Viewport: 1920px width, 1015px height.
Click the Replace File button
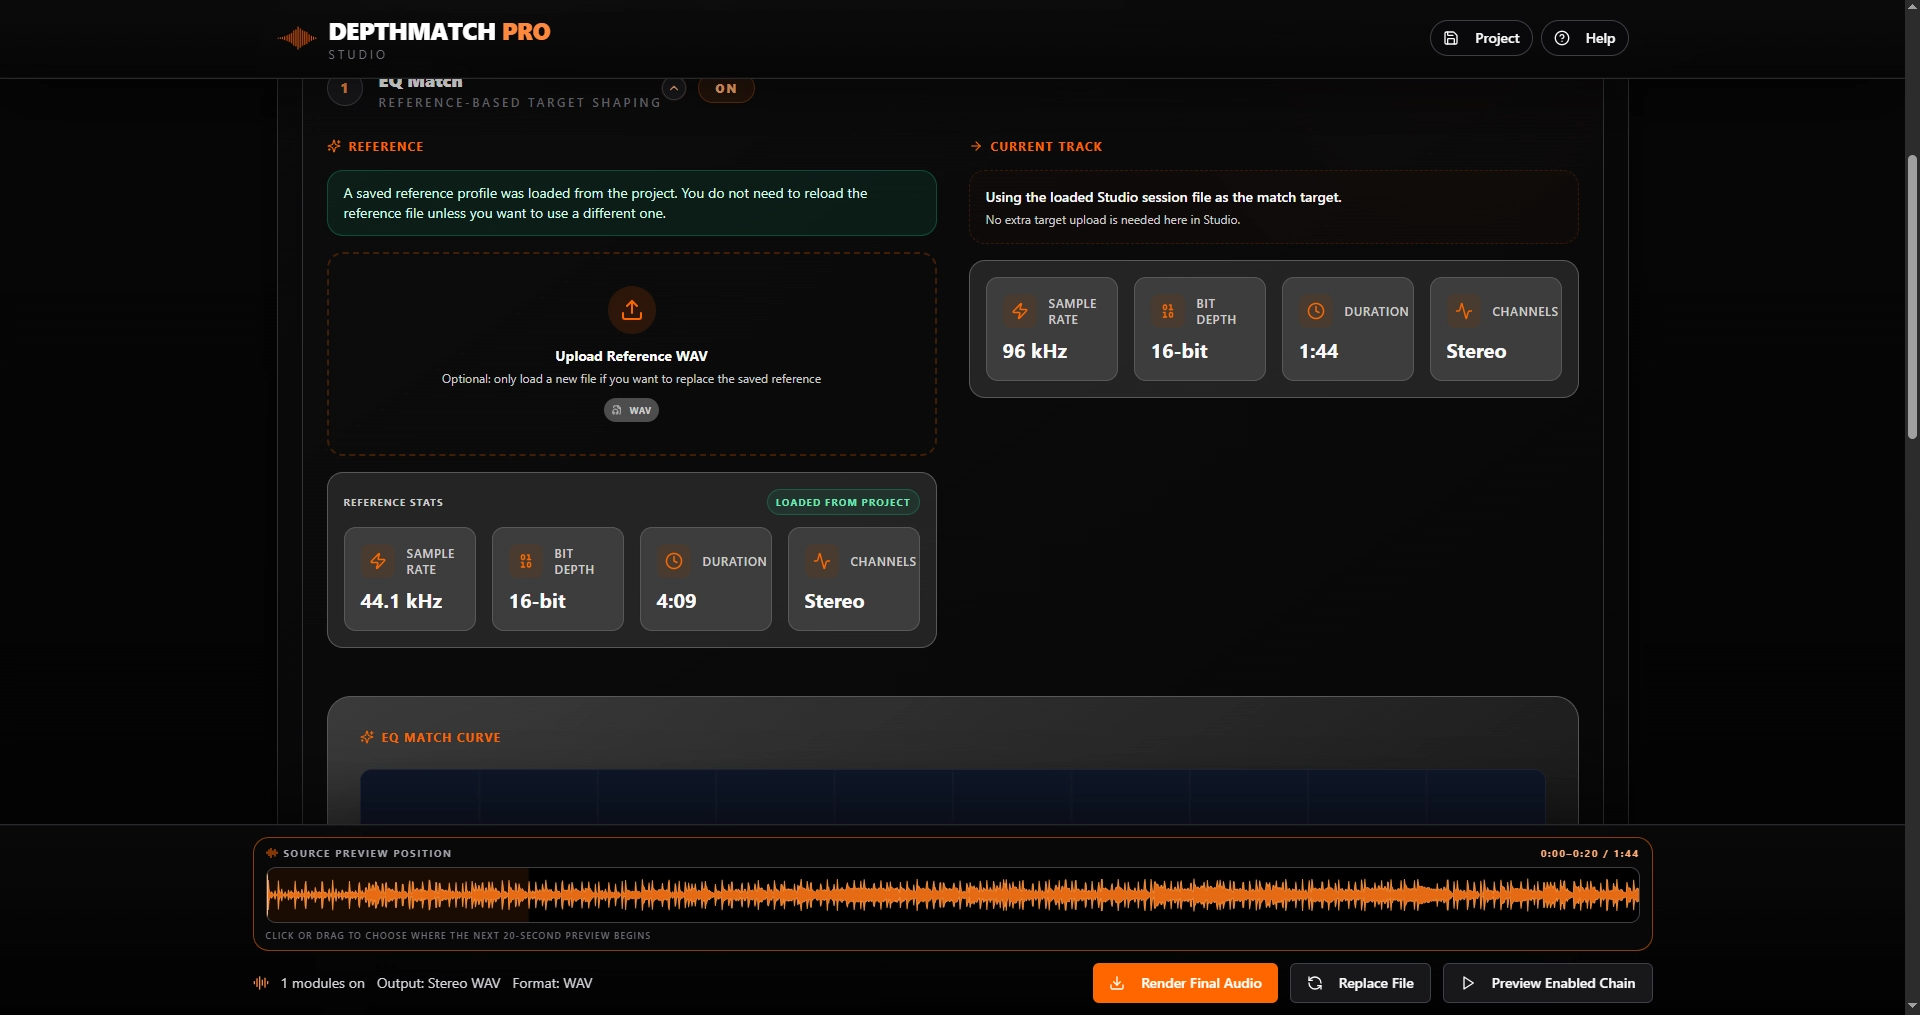1360,983
